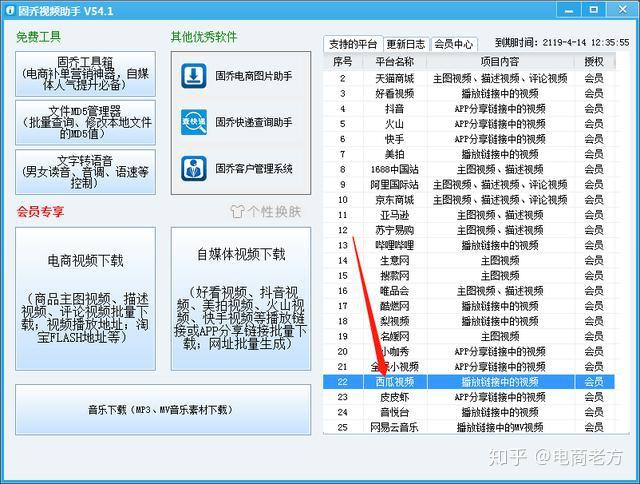The width and height of the screenshot is (640, 484).
Task: Open the 固乔工具箱 free tool
Action: coord(85,74)
